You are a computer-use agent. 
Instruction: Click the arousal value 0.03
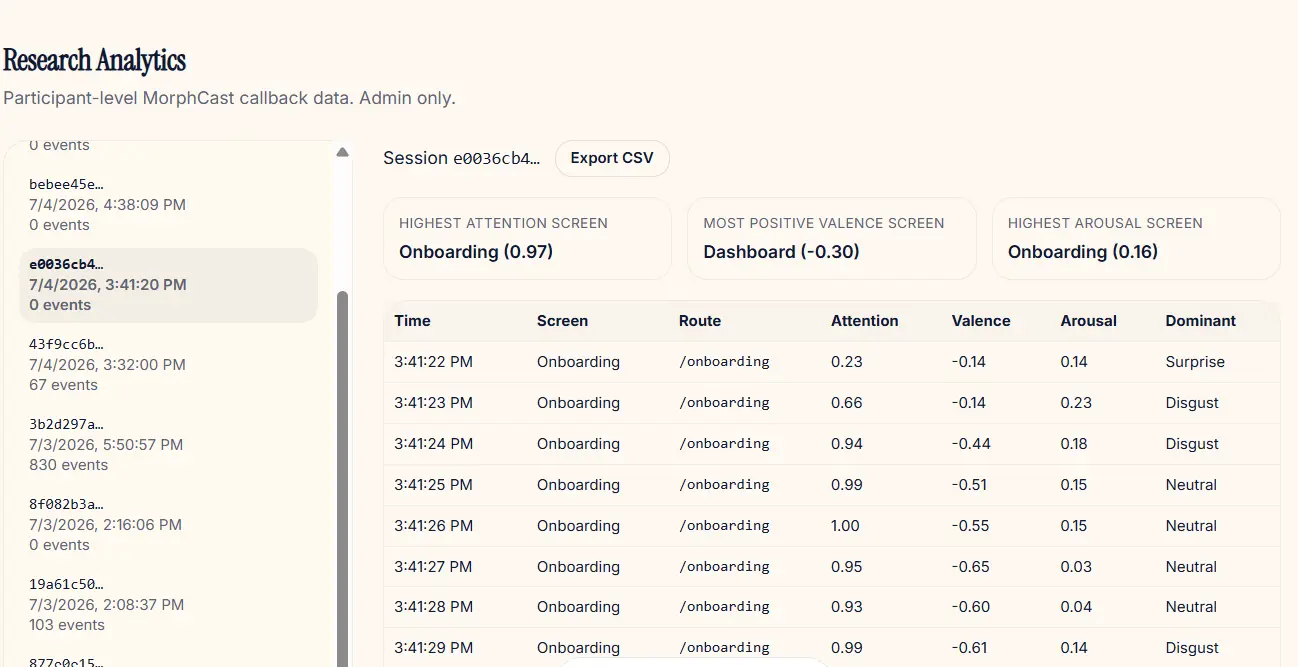pyautogui.click(x=1075, y=567)
